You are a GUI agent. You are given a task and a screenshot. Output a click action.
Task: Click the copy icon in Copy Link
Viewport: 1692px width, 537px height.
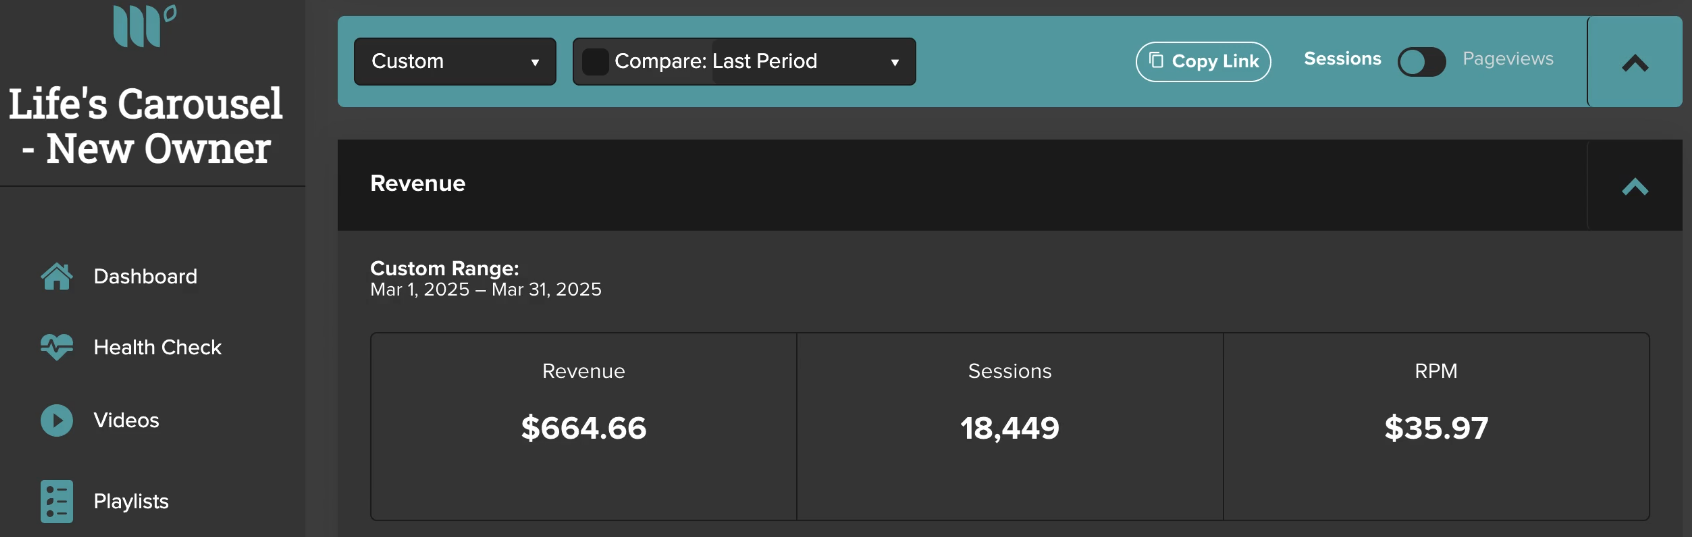pos(1156,60)
